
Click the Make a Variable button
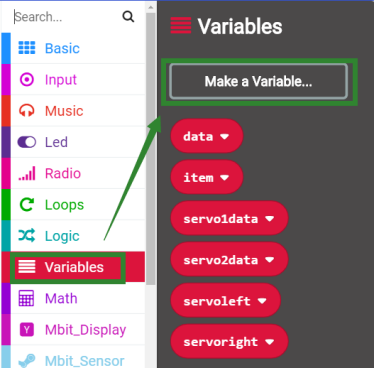click(x=259, y=82)
